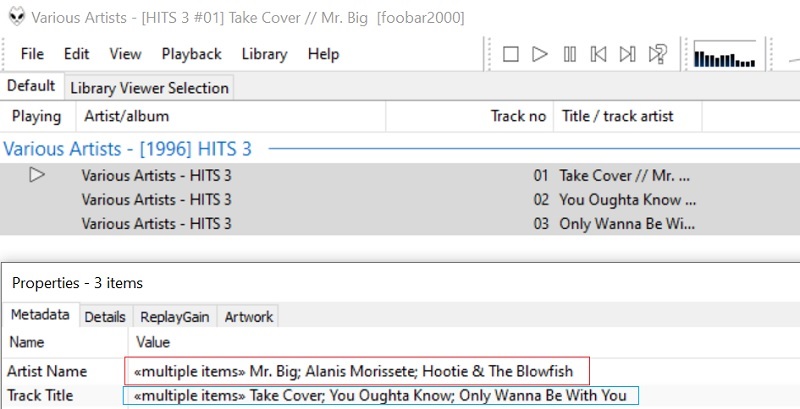Open the Help menu
The image size is (800, 409).
tap(323, 54)
